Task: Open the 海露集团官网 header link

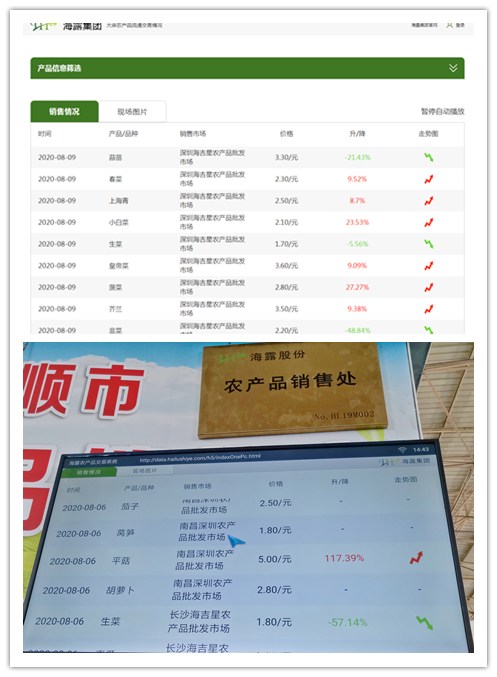Action: (424, 25)
